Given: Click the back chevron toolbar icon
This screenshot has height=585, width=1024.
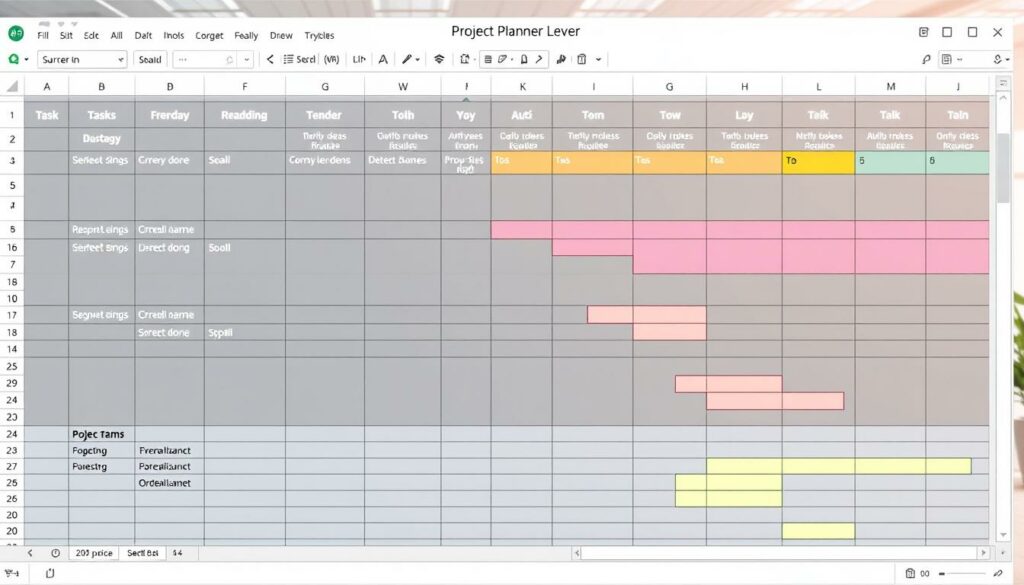Looking at the screenshot, I should coord(270,59).
